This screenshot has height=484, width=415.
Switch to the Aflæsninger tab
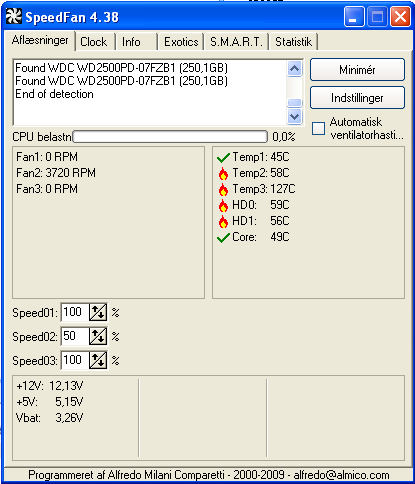[x=40, y=40]
